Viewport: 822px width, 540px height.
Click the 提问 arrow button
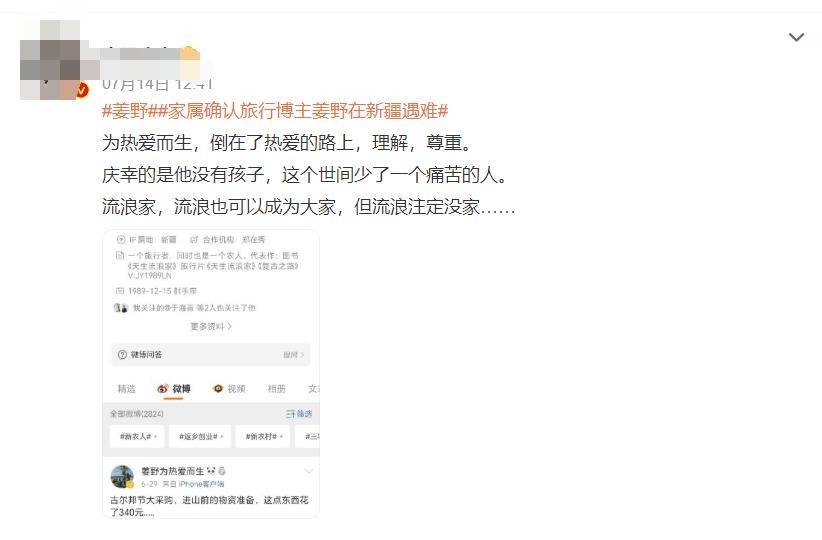(294, 355)
